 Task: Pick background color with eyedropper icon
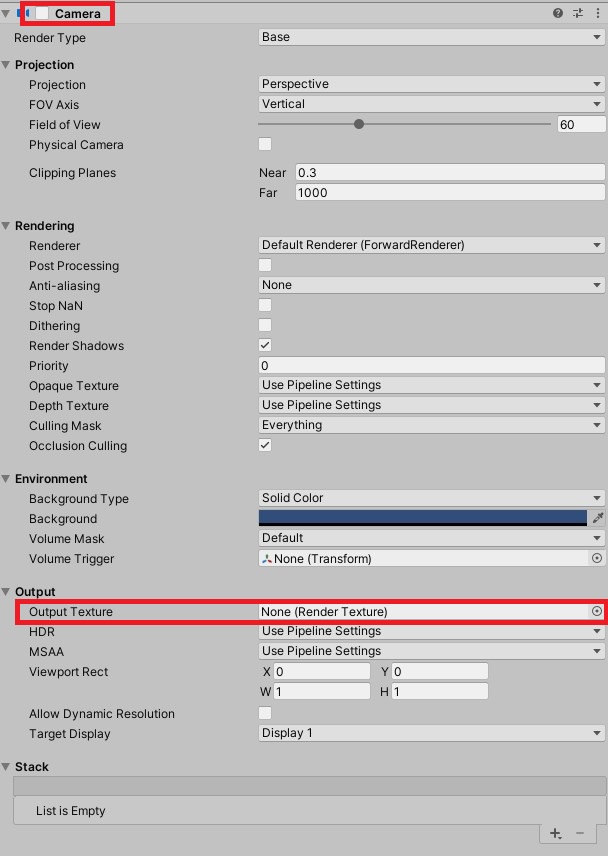(598, 518)
